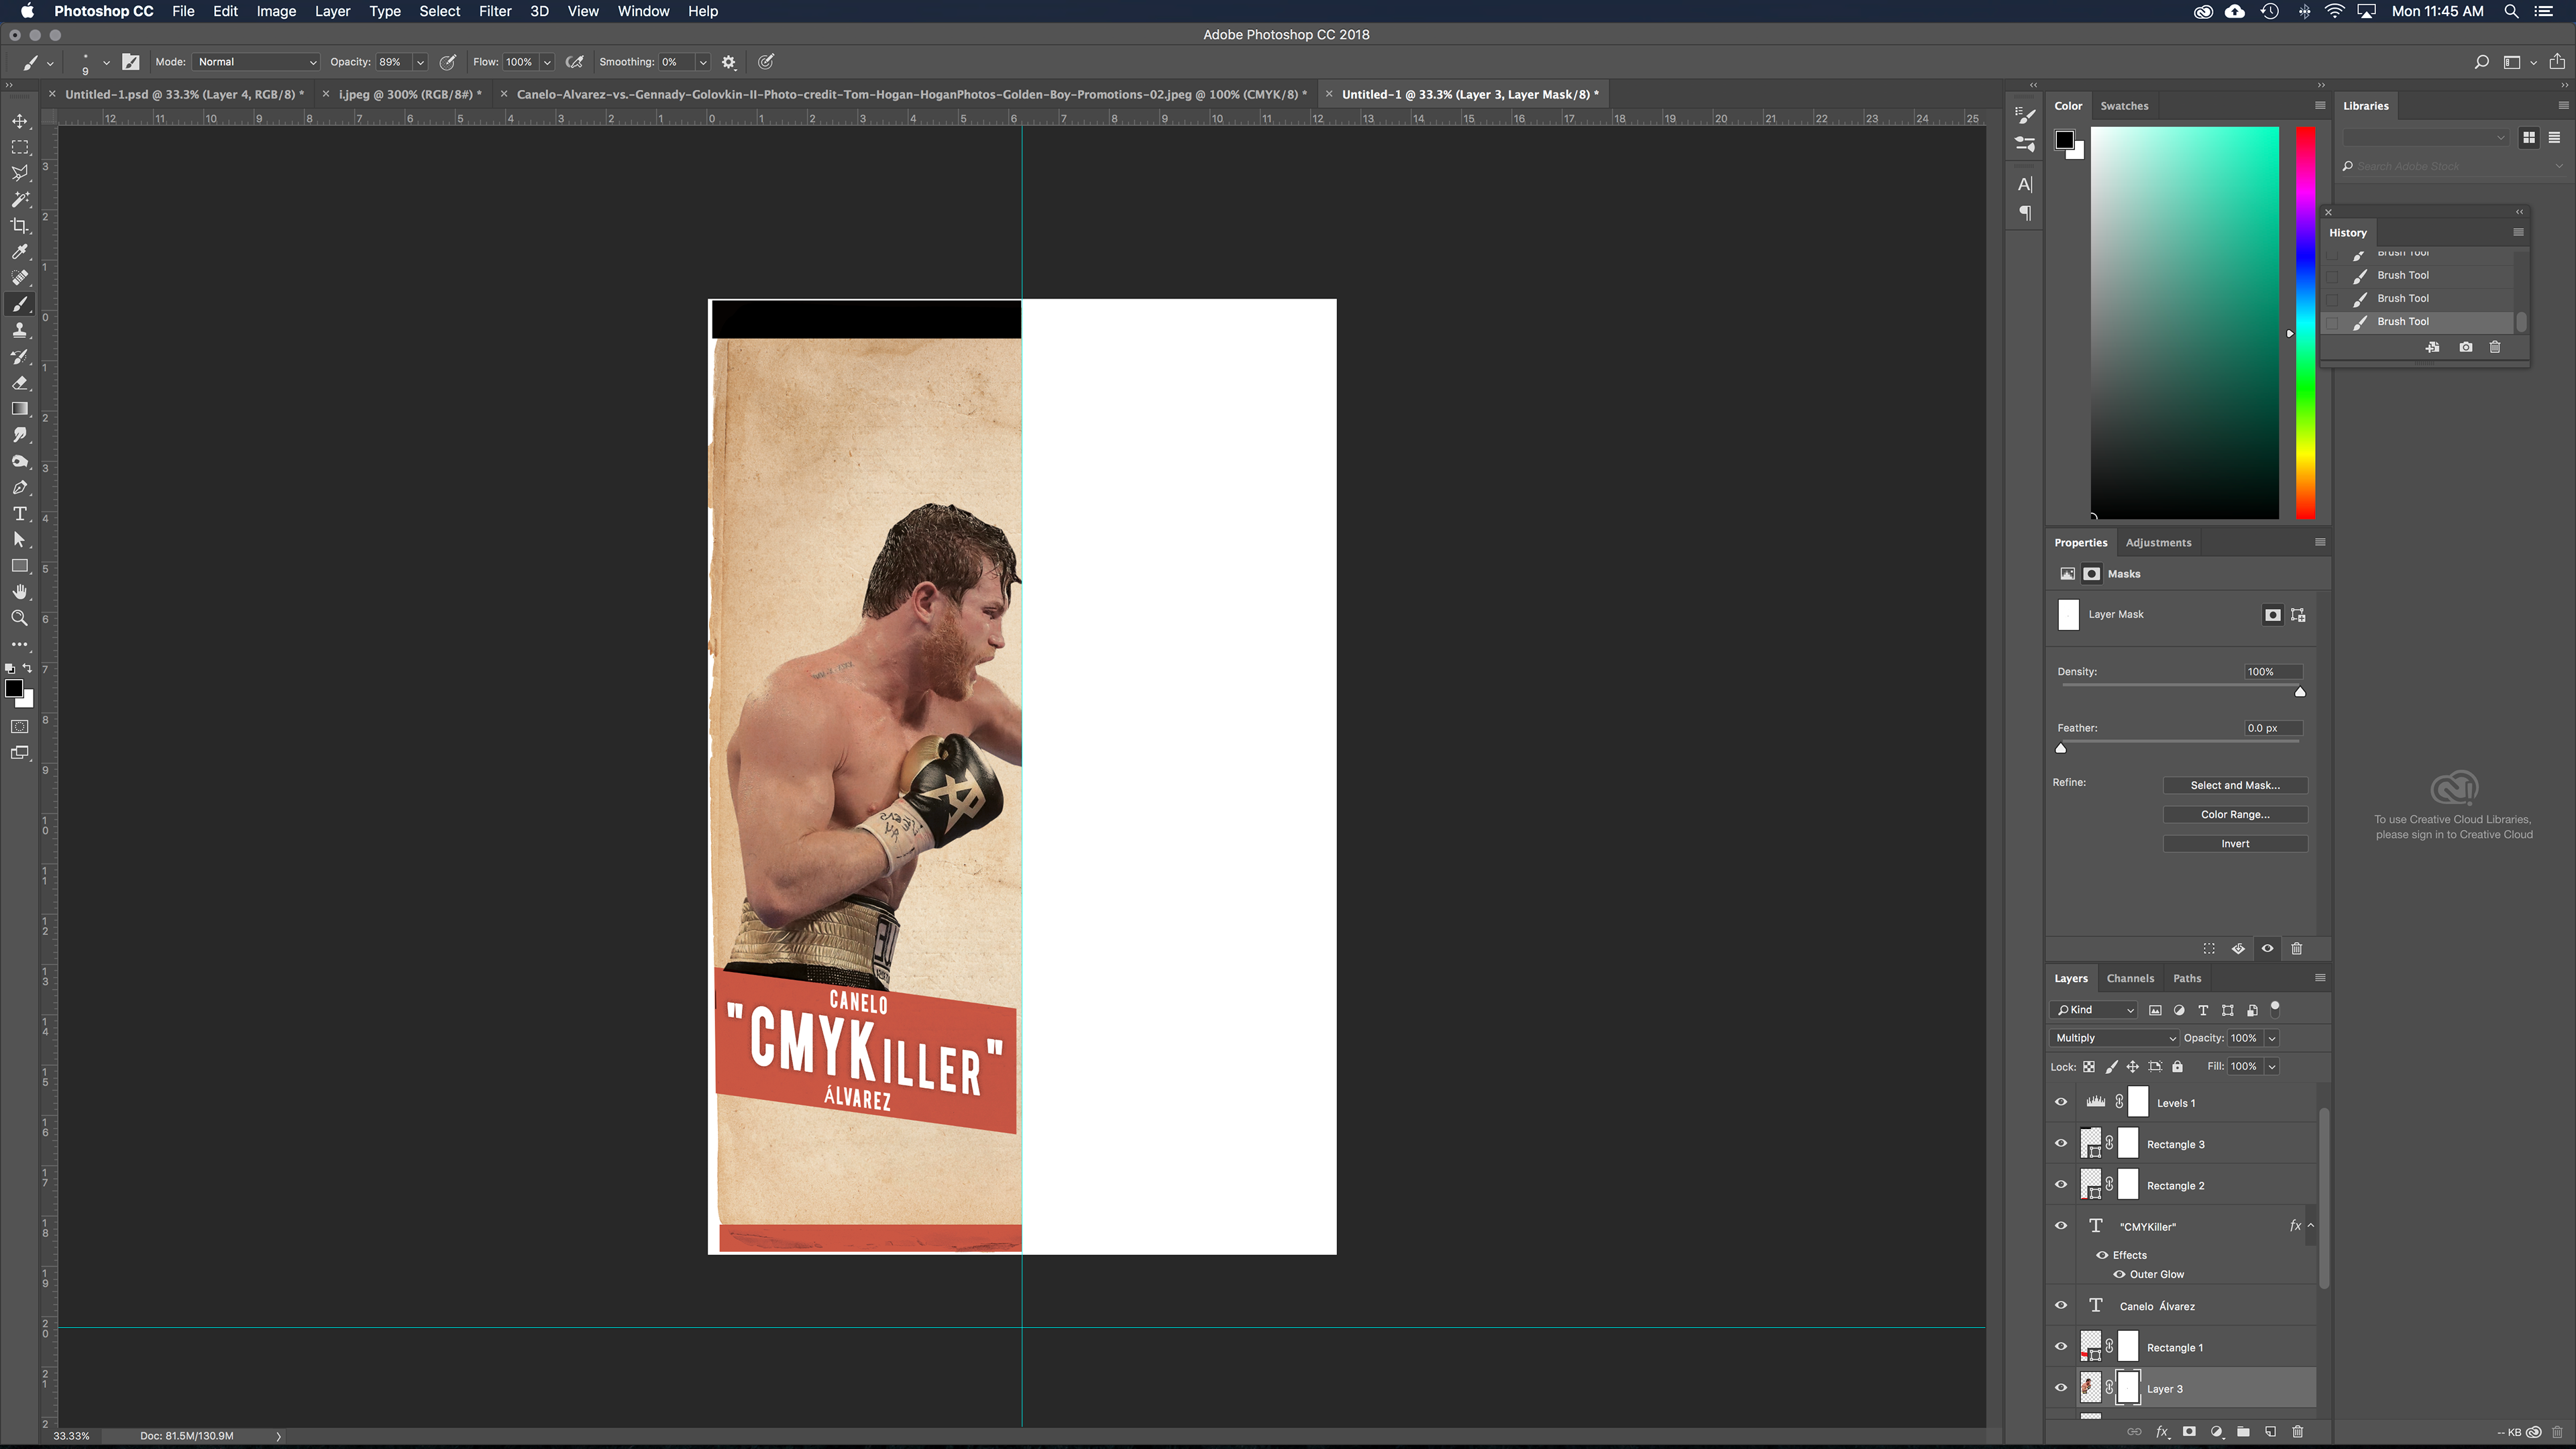Select the Polygonal Lasso tool
Image resolution: width=2576 pixels, height=1449 pixels.
pyautogui.click(x=20, y=173)
